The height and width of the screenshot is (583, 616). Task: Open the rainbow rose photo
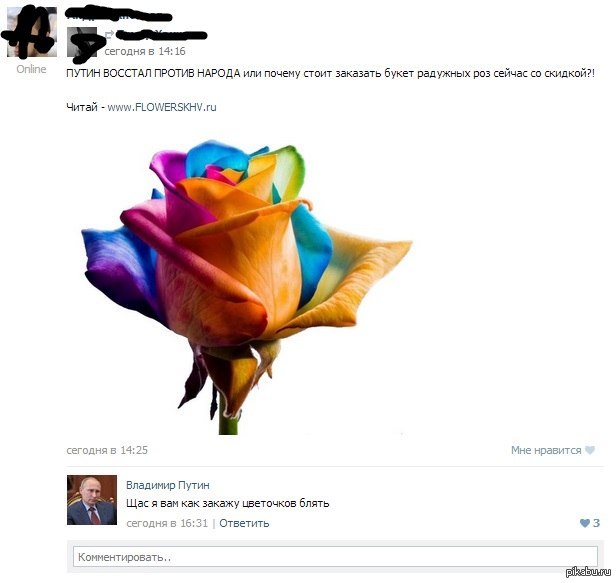coord(247,288)
